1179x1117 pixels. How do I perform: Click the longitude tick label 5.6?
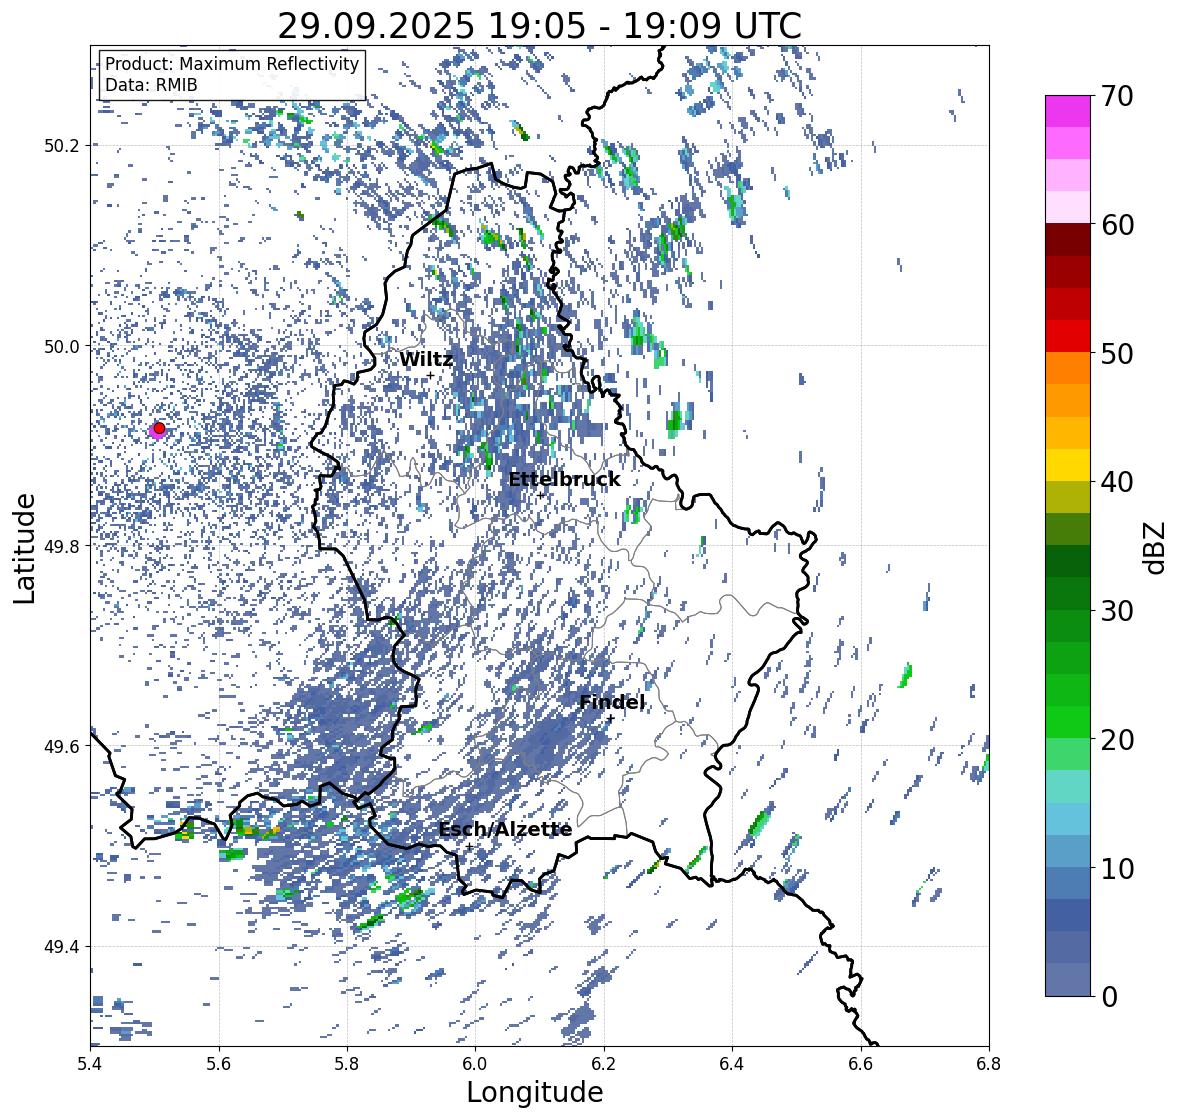tap(219, 1064)
